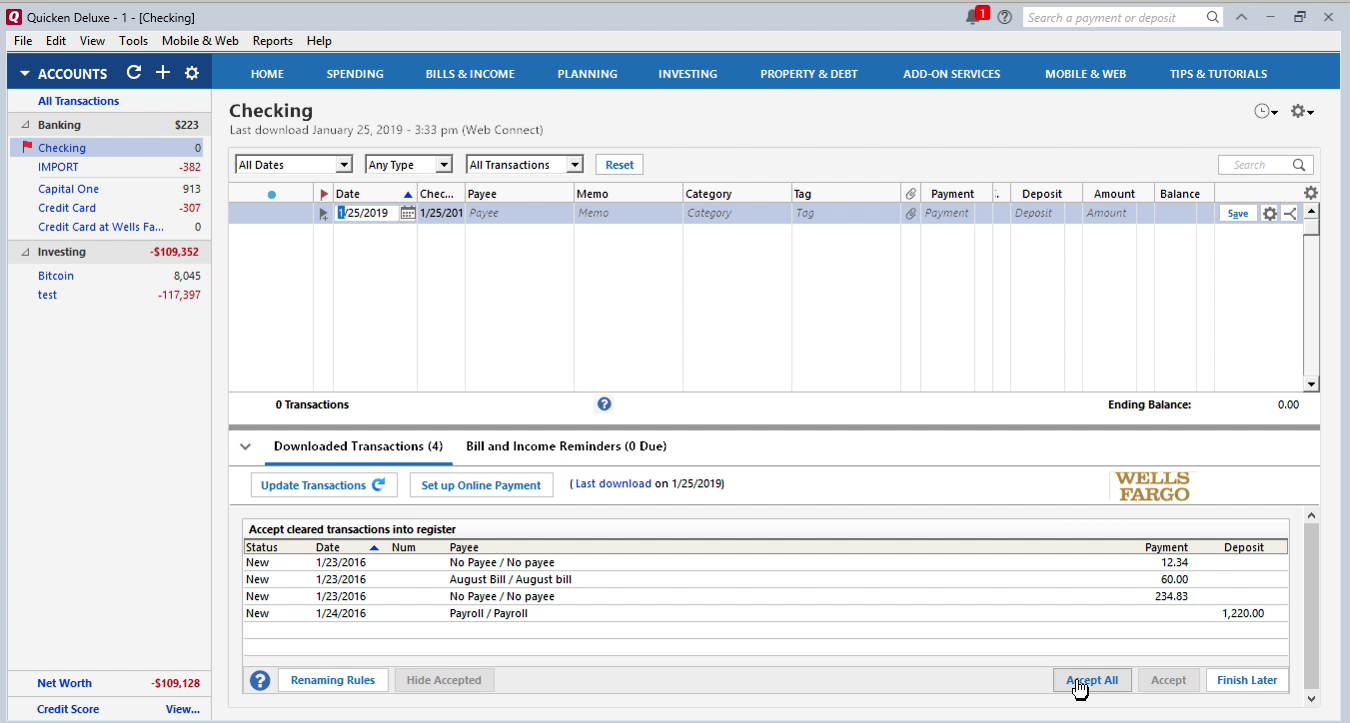Image resolution: width=1350 pixels, height=723 pixels.
Task: Open the File menu
Action: pos(23,41)
